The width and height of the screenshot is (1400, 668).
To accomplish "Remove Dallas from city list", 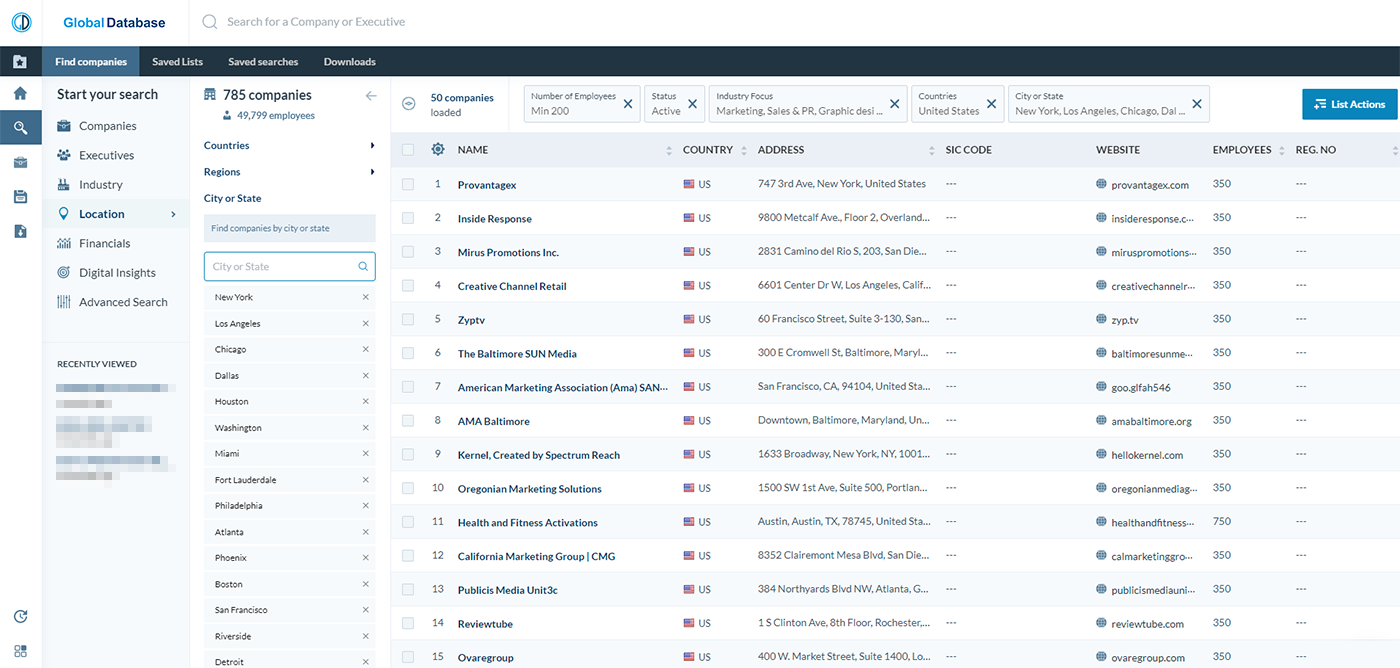I will point(365,375).
